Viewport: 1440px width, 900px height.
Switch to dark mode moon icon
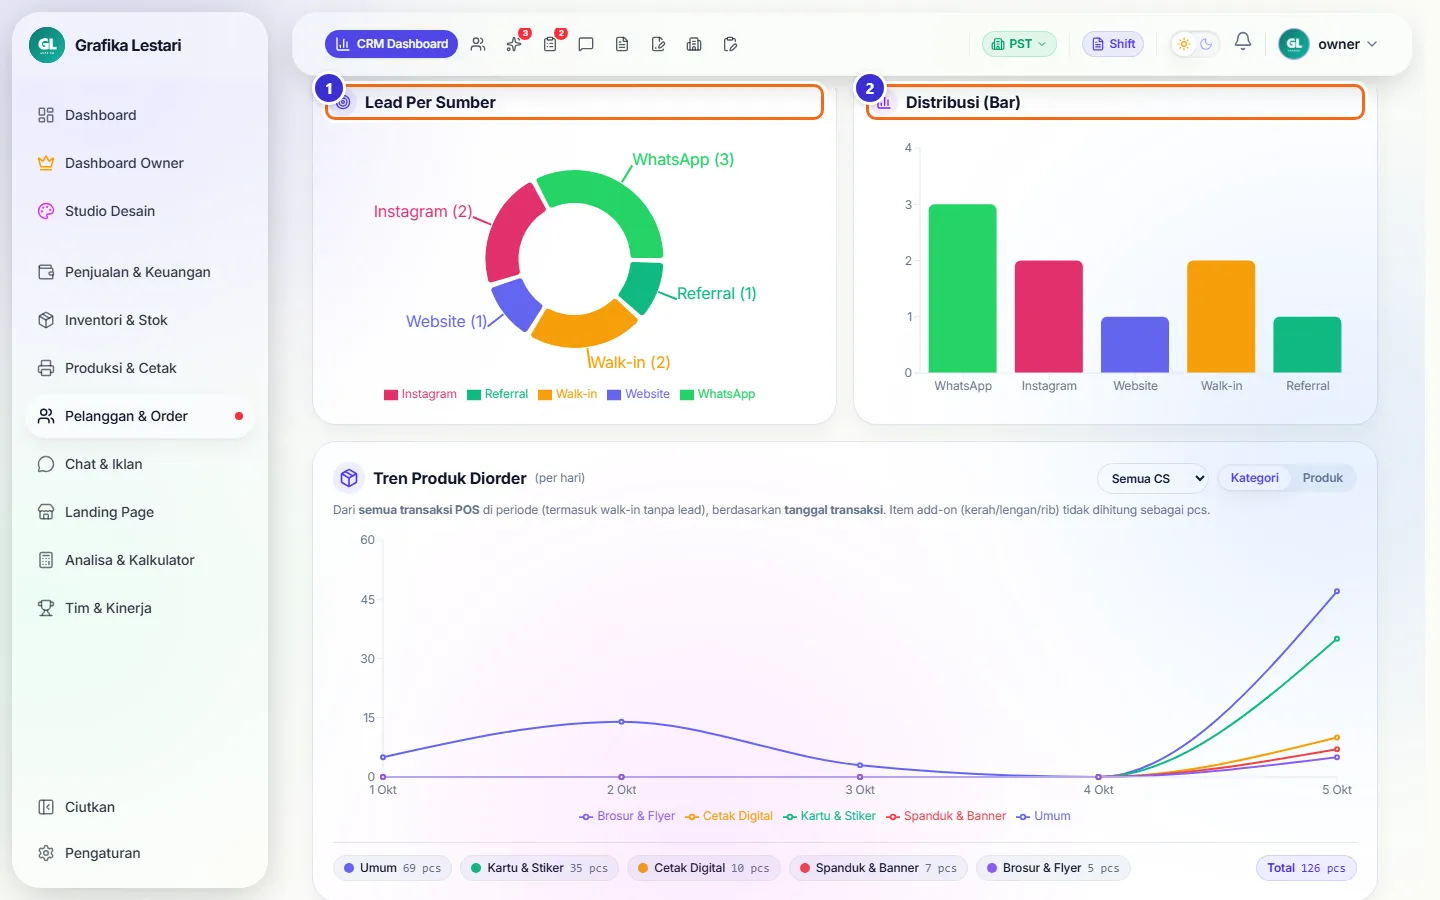[1206, 44]
